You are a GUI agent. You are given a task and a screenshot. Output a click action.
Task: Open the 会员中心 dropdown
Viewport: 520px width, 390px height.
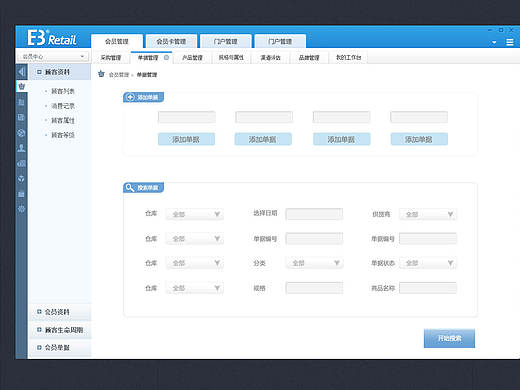[52, 57]
